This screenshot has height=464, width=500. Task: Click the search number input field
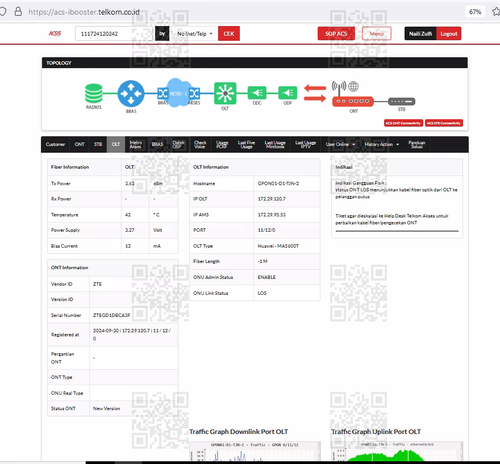114,34
